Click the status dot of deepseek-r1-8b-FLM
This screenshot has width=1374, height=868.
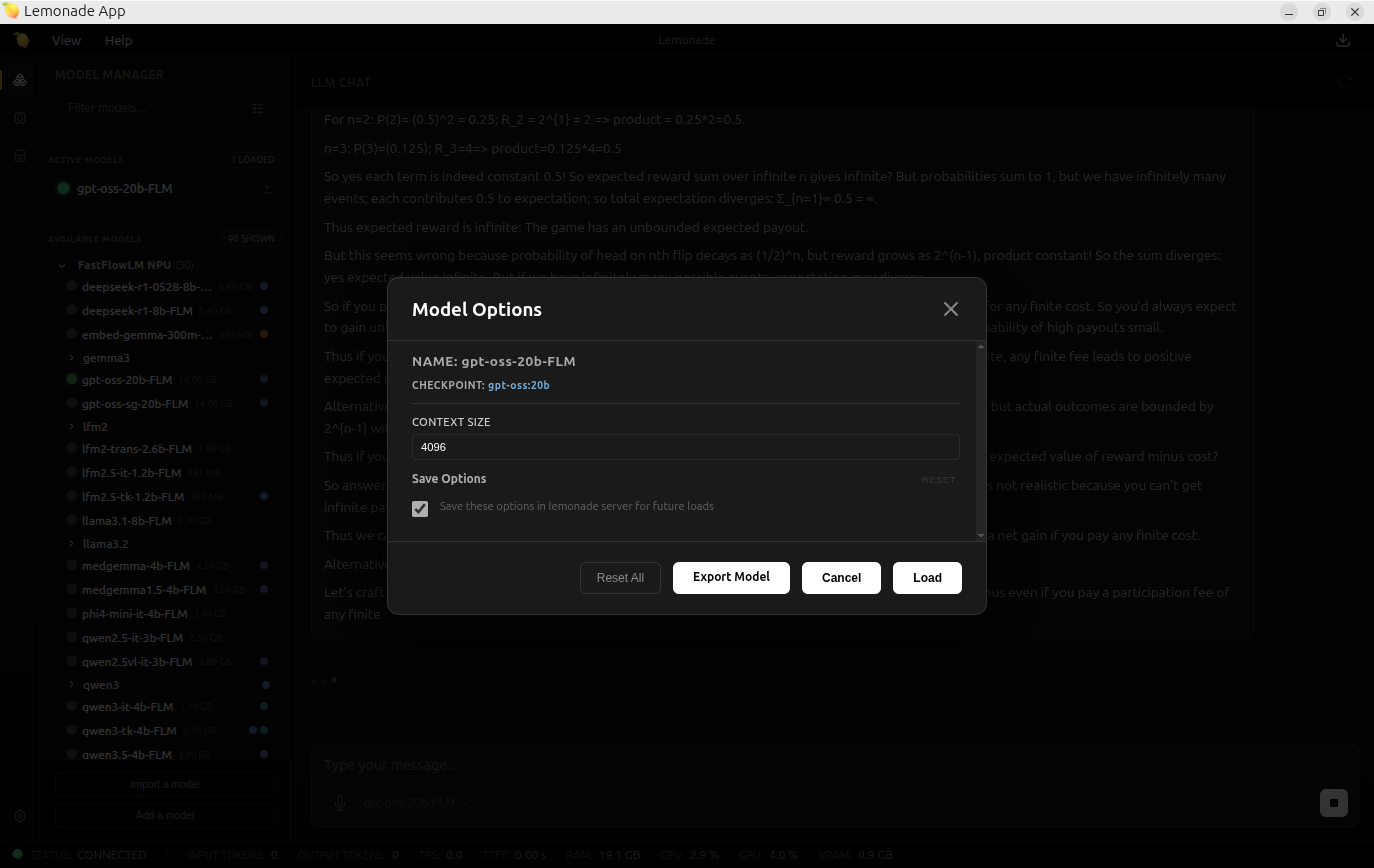[x=72, y=311]
